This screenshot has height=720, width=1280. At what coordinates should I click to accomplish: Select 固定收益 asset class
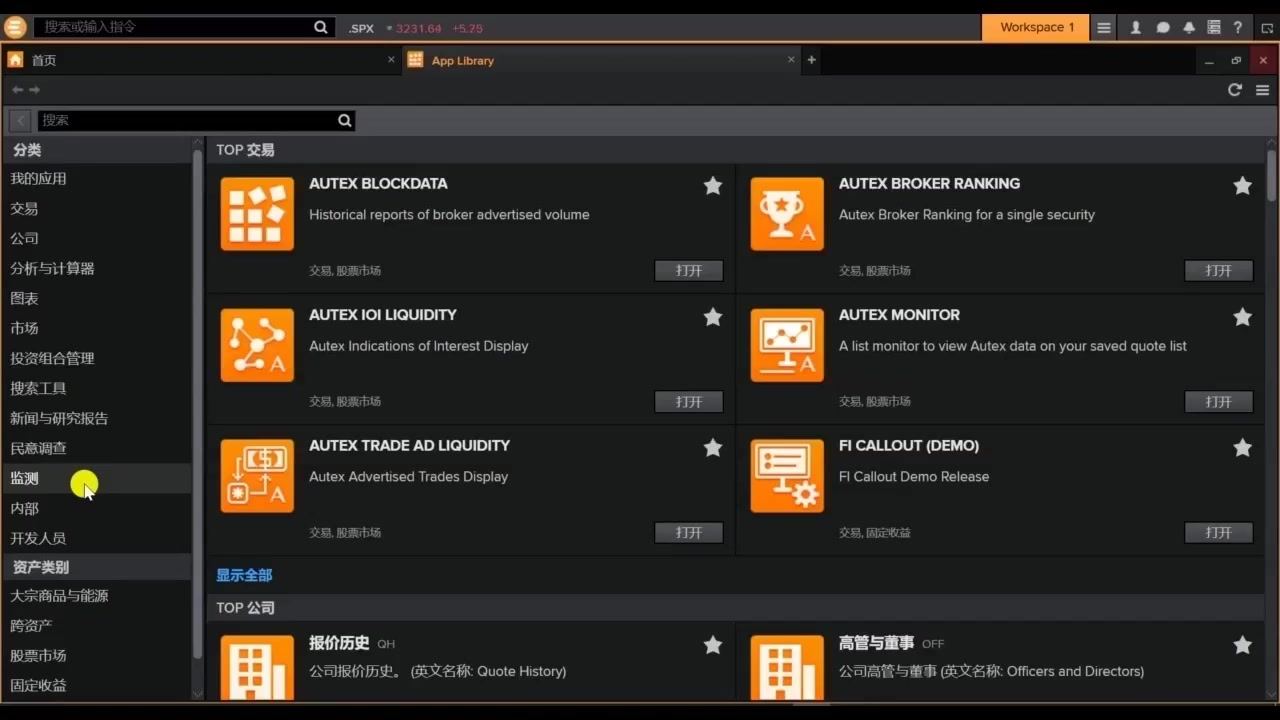(x=95, y=685)
